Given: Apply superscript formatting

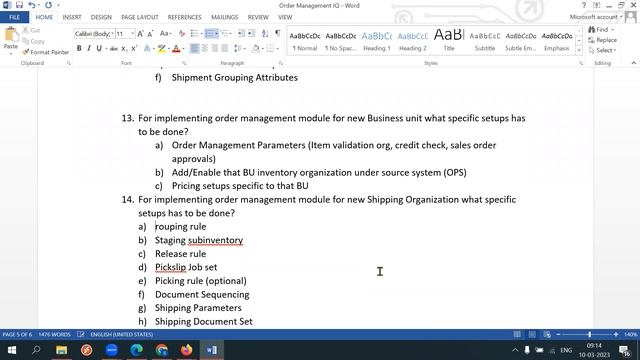Looking at the screenshot, I should [x=133, y=49].
